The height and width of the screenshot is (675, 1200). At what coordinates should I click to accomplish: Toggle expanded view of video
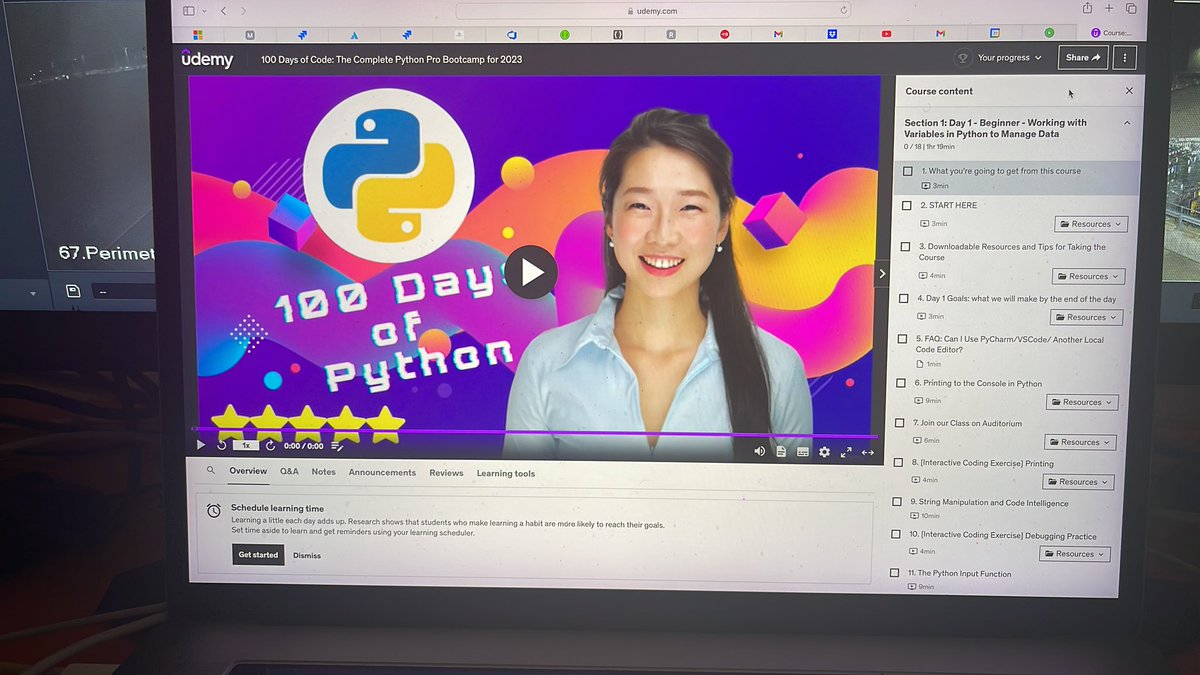tap(867, 453)
